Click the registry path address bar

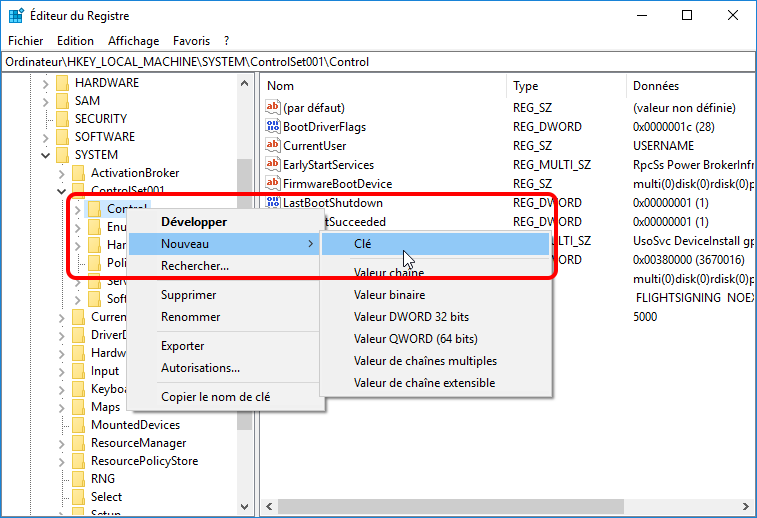tap(378, 62)
